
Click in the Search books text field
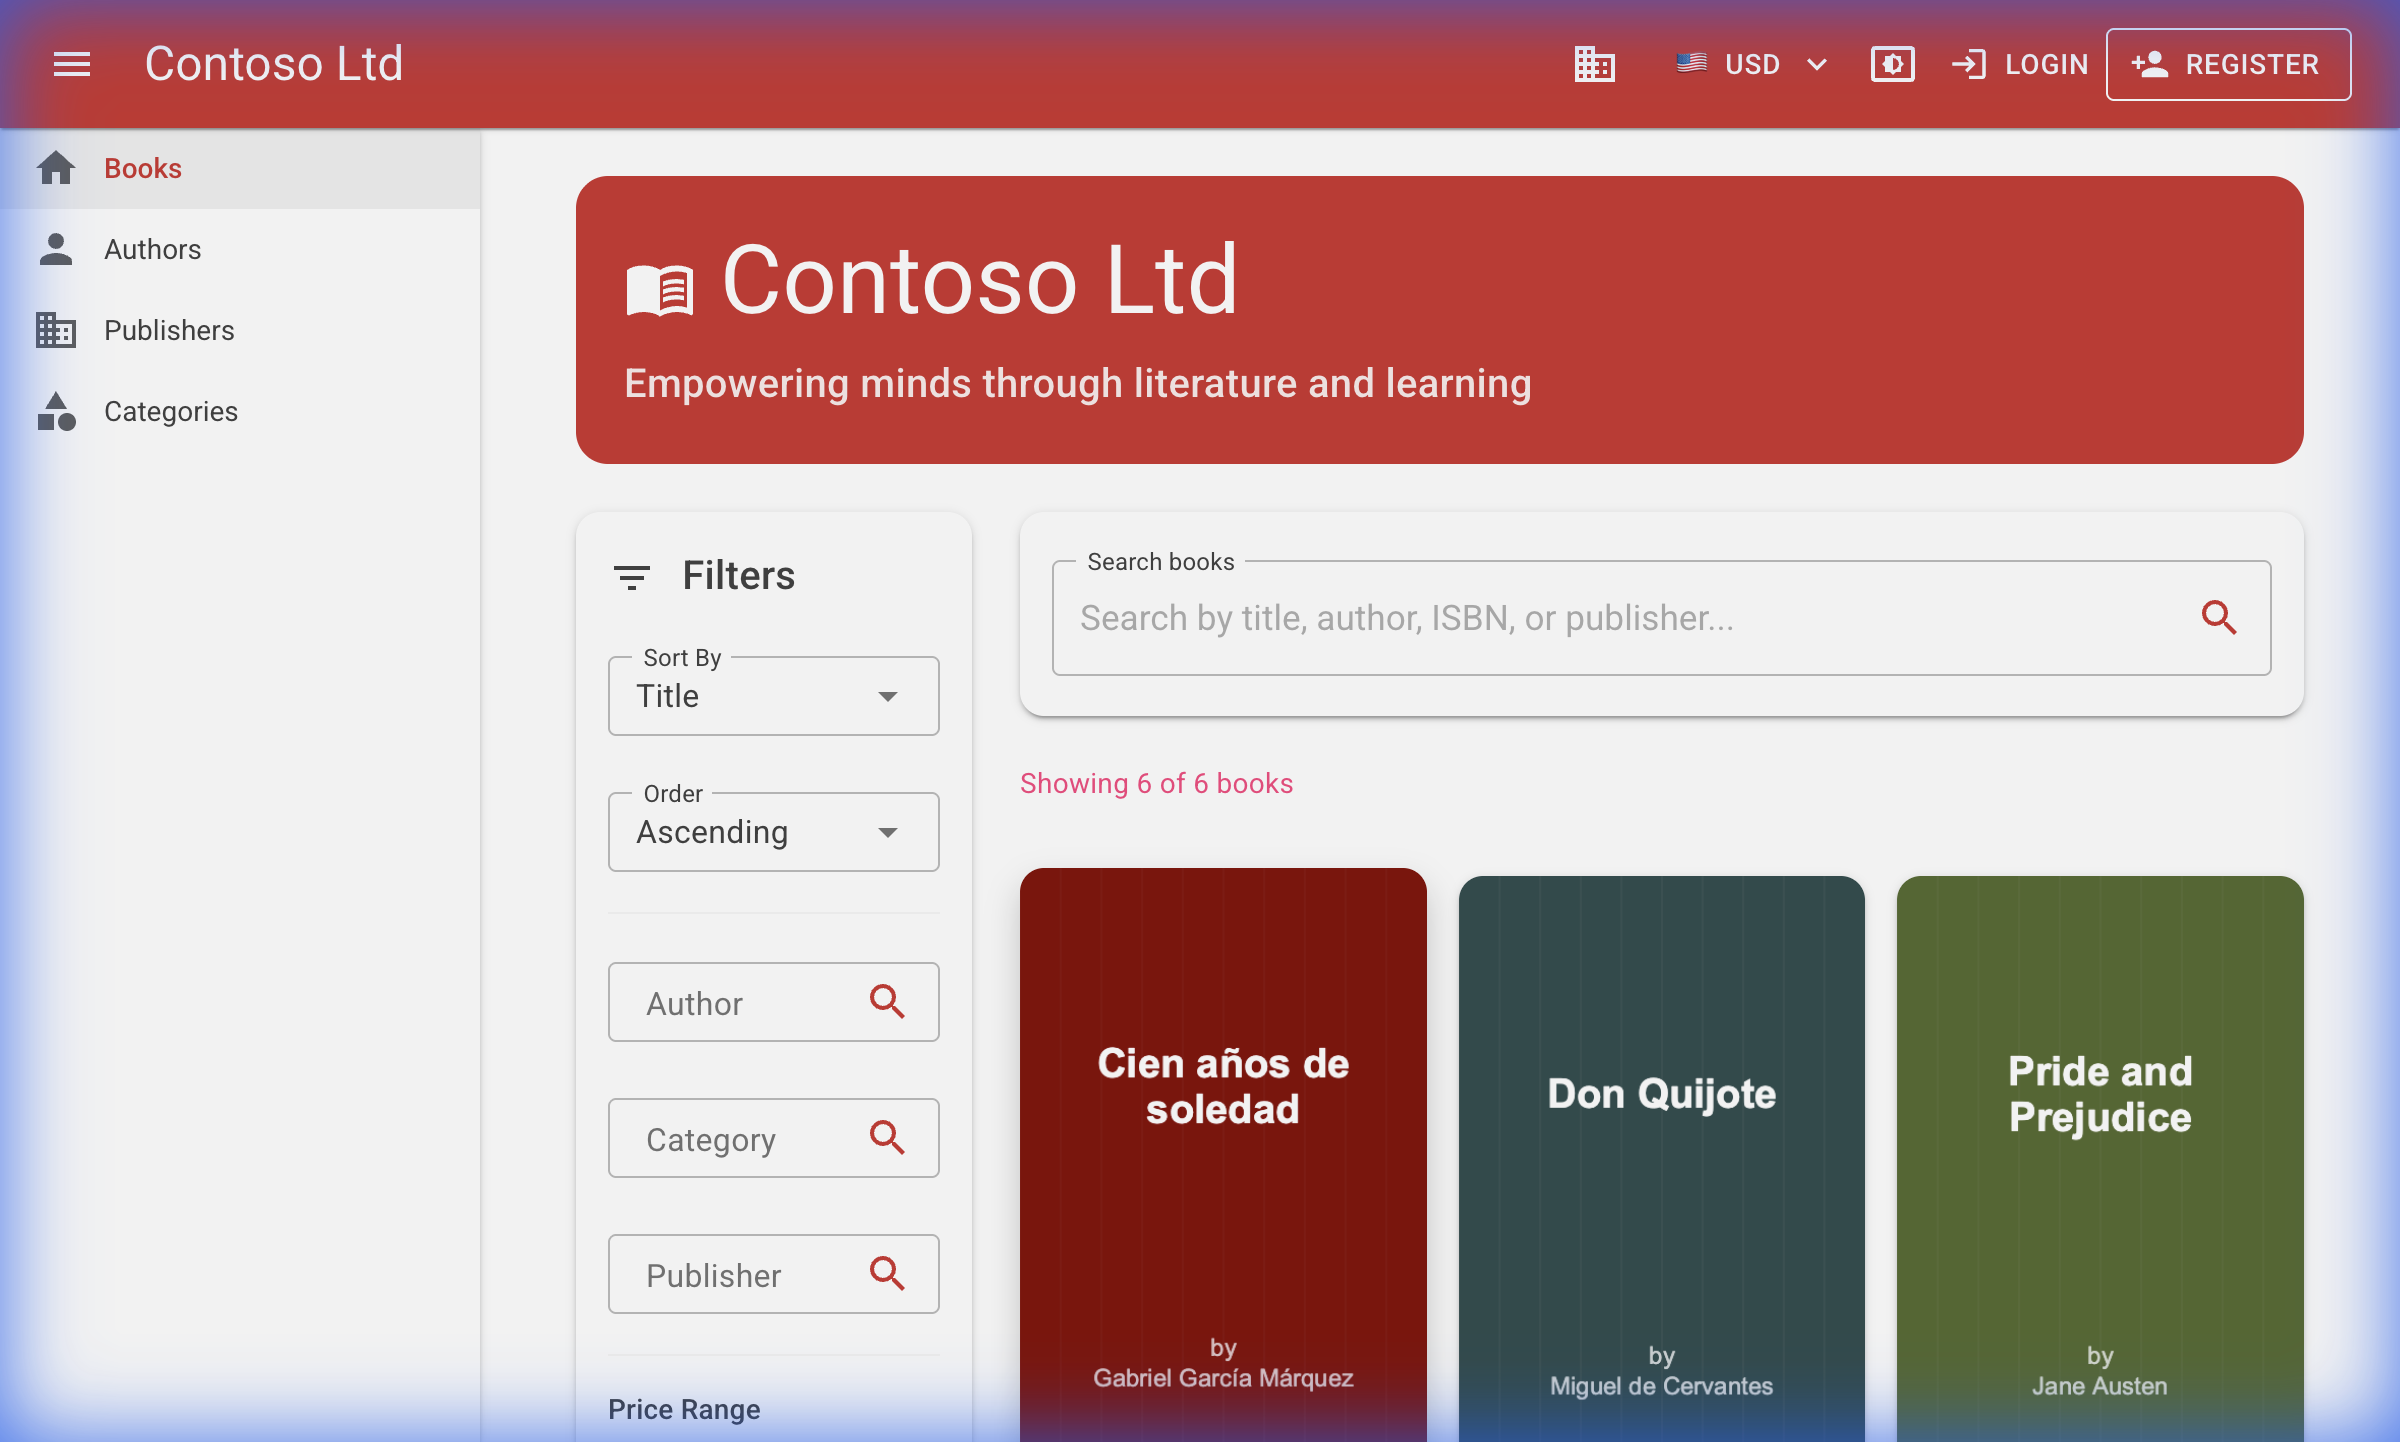coord(1661,618)
